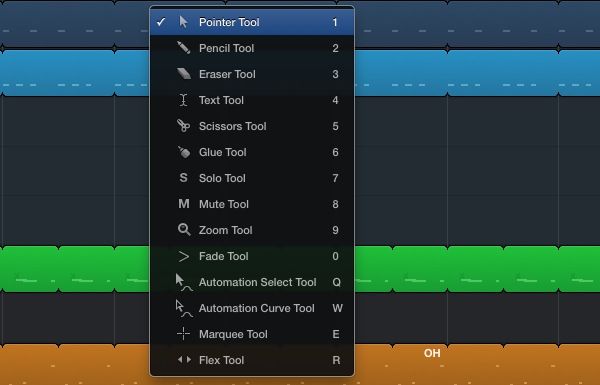Choose the Automation Select Tool icon
Image resolution: width=600 pixels, height=385 pixels.
pyautogui.click(x=184, y=282)
